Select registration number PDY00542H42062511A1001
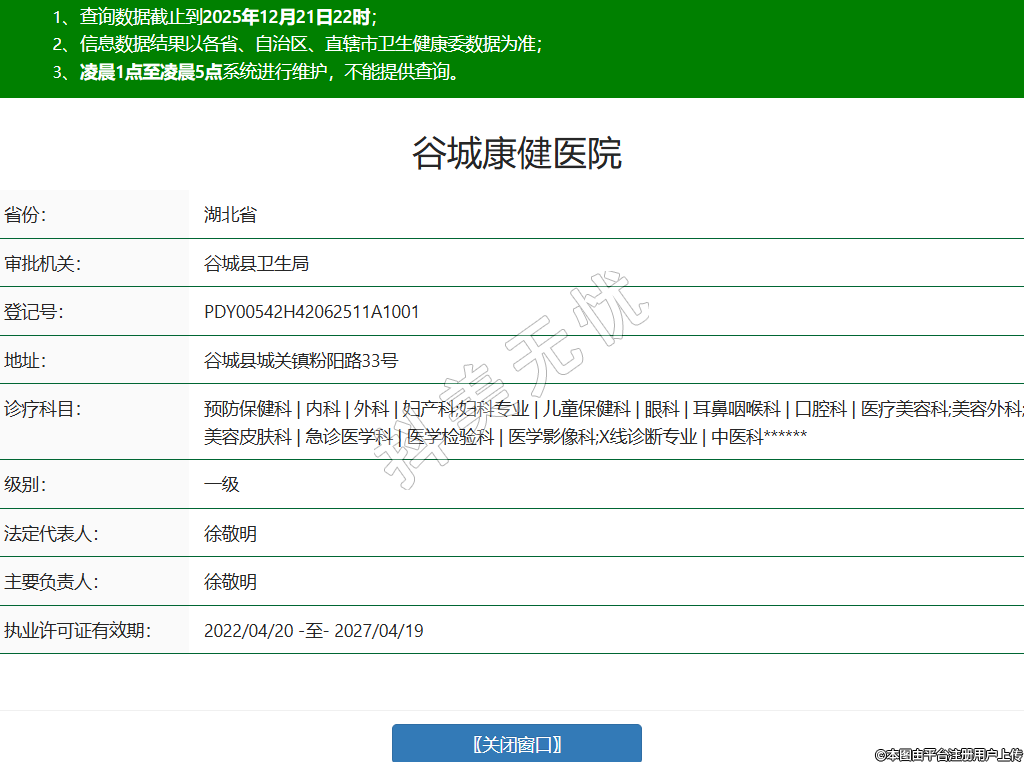The width and height of the screenshot is (1024, 762). pyautogui.click(x=311, y=312)
